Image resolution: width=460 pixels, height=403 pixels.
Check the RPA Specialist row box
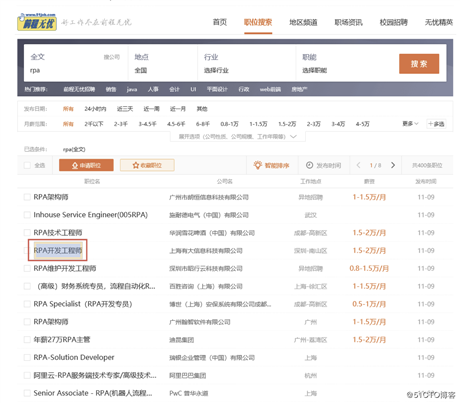27,304
